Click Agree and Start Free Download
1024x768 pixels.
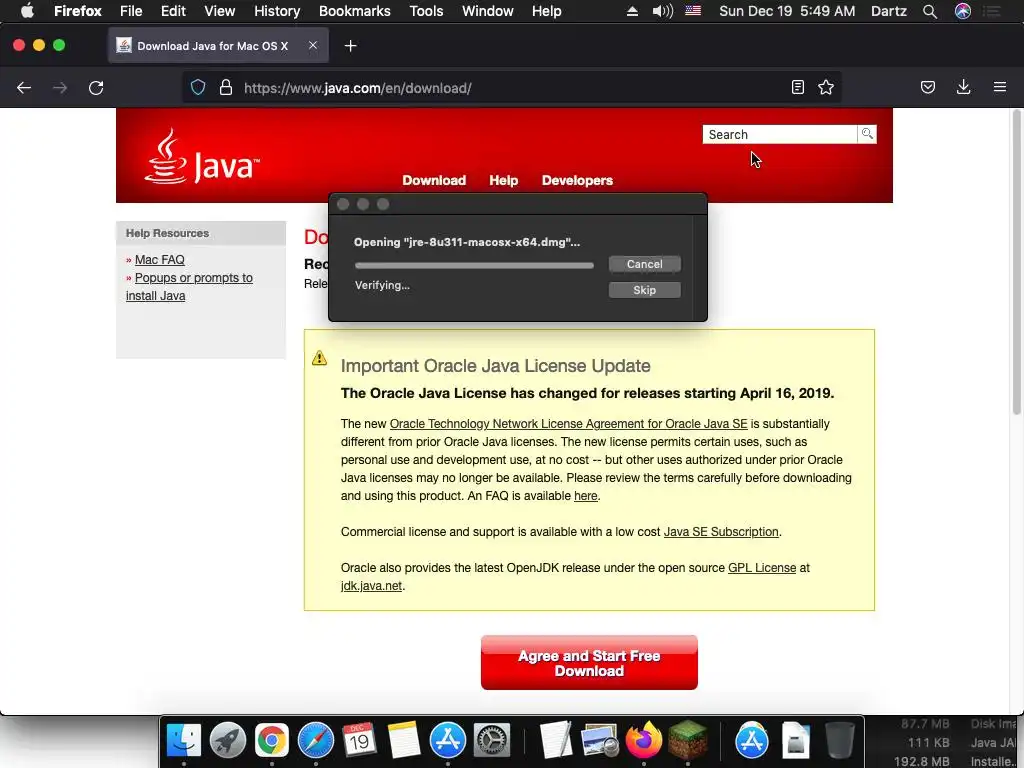point(589,662)
